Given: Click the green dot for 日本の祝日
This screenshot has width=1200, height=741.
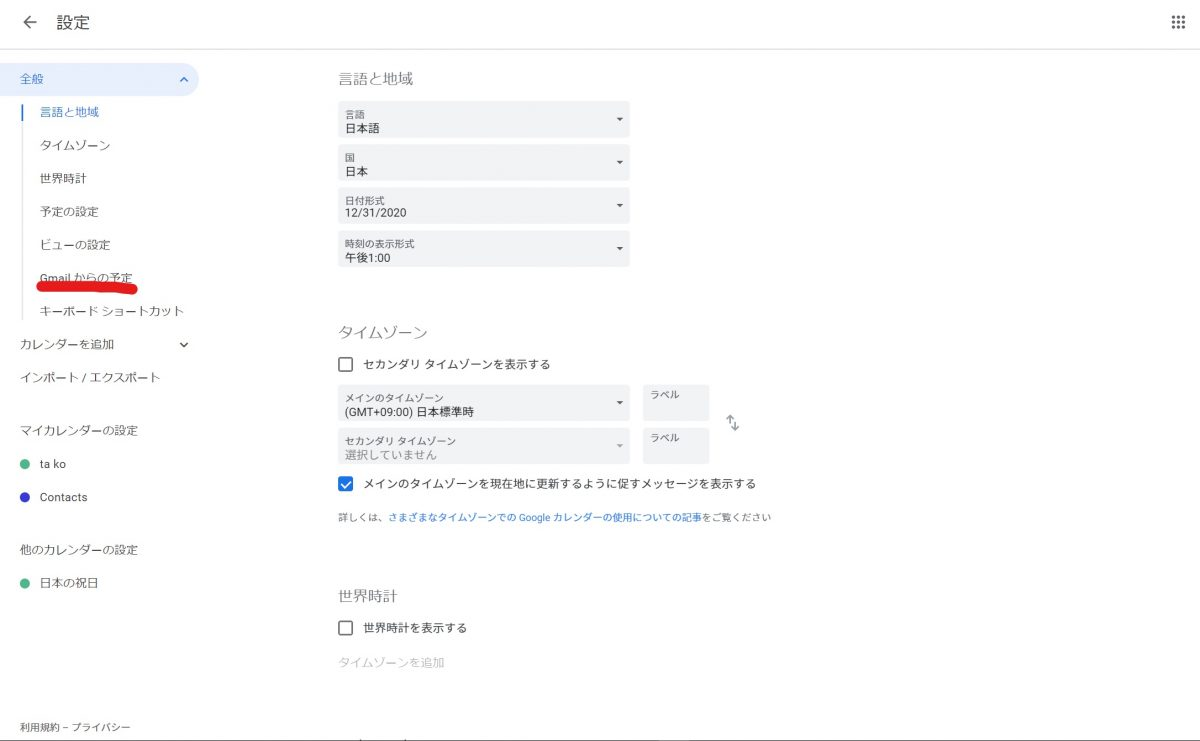Looking at the screenshot, I should tap(25, 583).
